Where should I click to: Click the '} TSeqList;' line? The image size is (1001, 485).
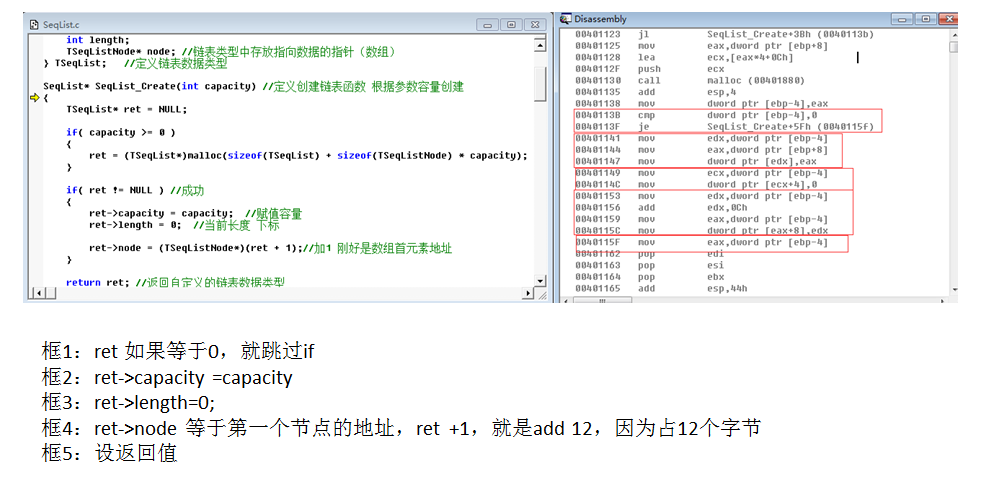click(x=75, y=63)
